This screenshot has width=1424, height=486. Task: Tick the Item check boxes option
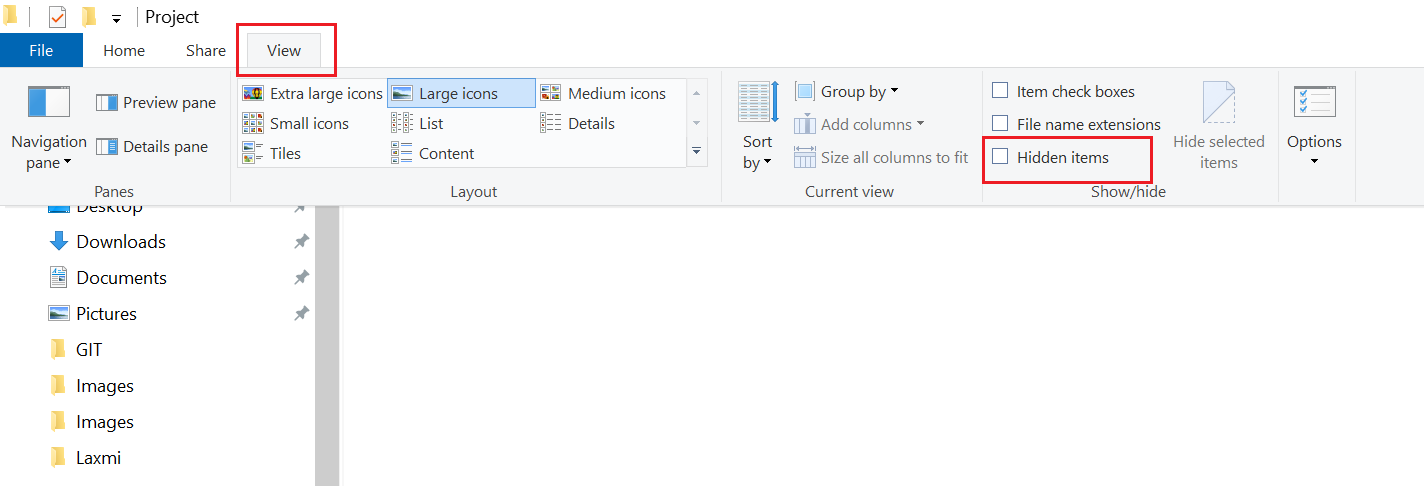[x=1000, y=91]
